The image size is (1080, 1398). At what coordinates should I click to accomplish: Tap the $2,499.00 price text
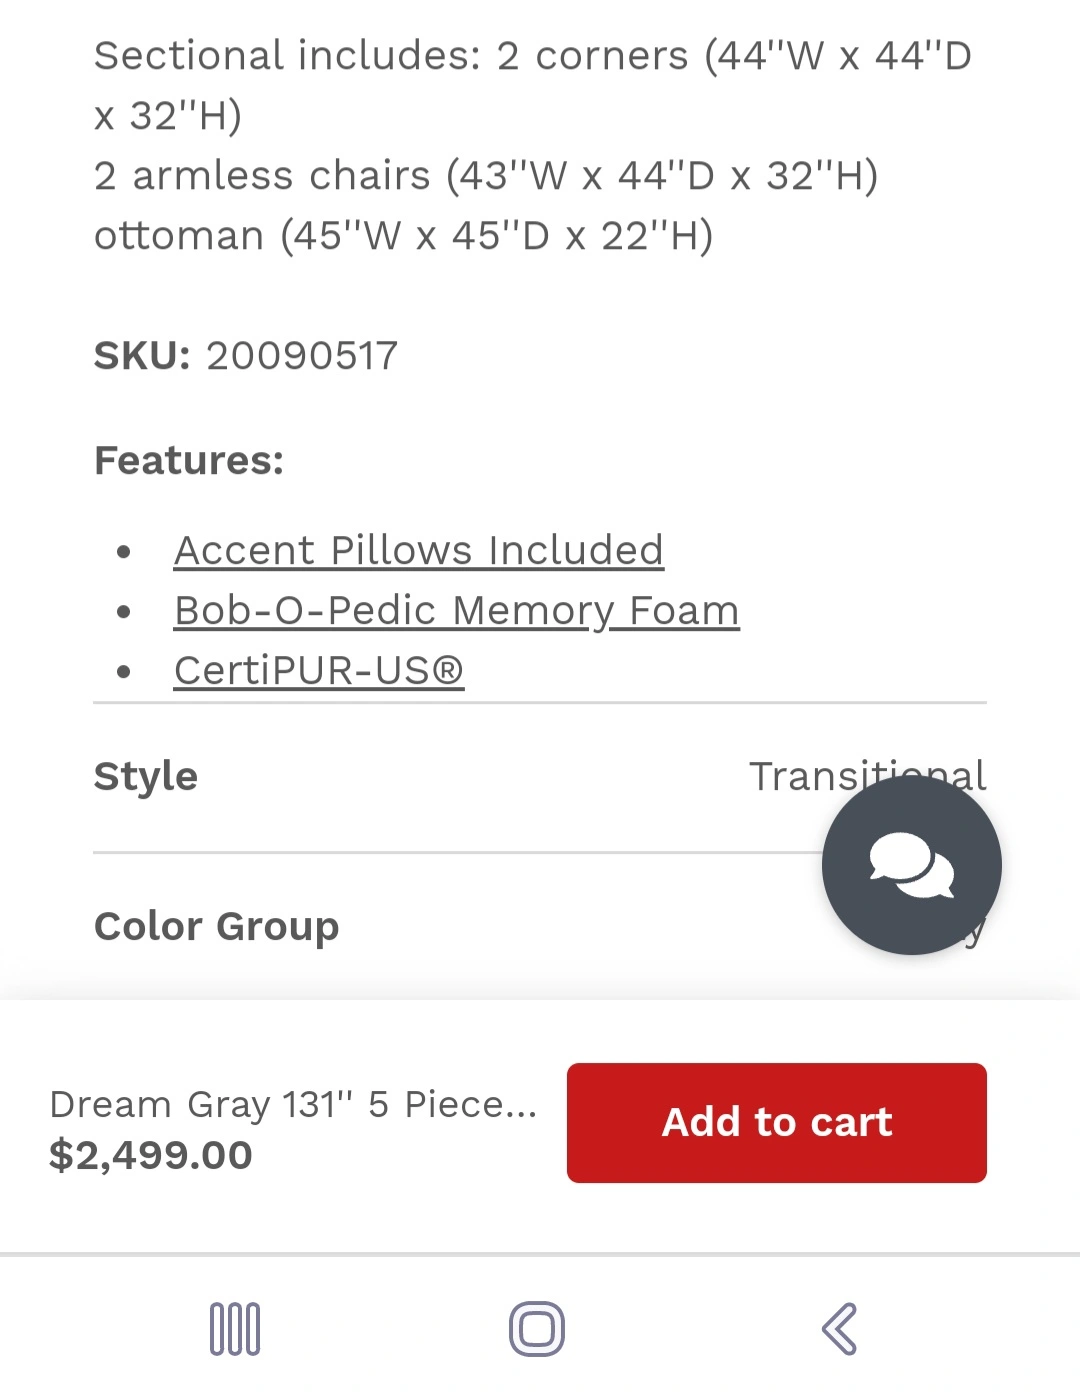(x=151, y=1155)
